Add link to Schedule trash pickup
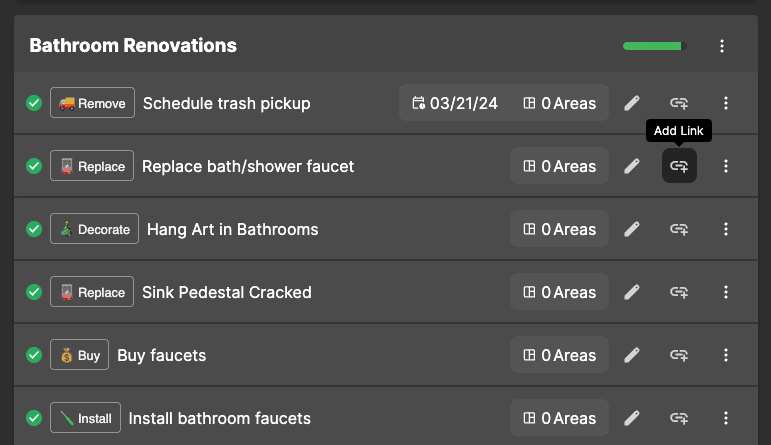The image size is (771, 445). [x=679, y=103]
